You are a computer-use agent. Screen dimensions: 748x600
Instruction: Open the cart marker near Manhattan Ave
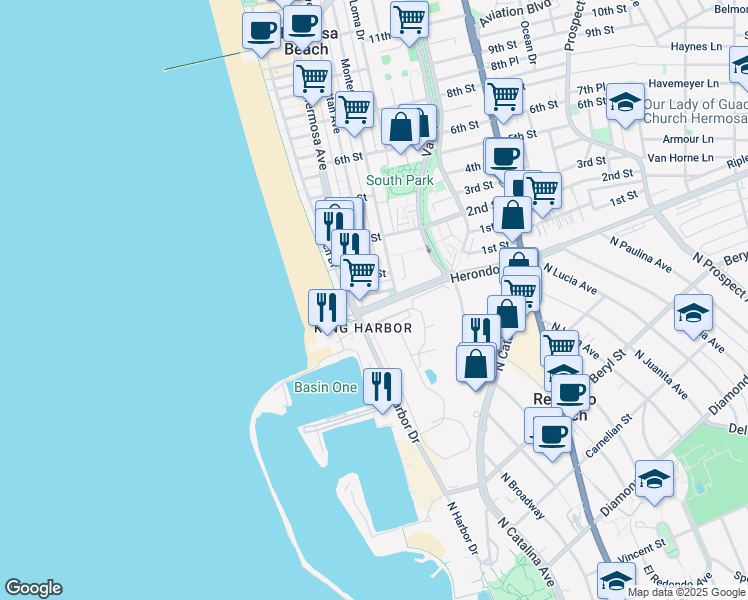pos(354,112)
